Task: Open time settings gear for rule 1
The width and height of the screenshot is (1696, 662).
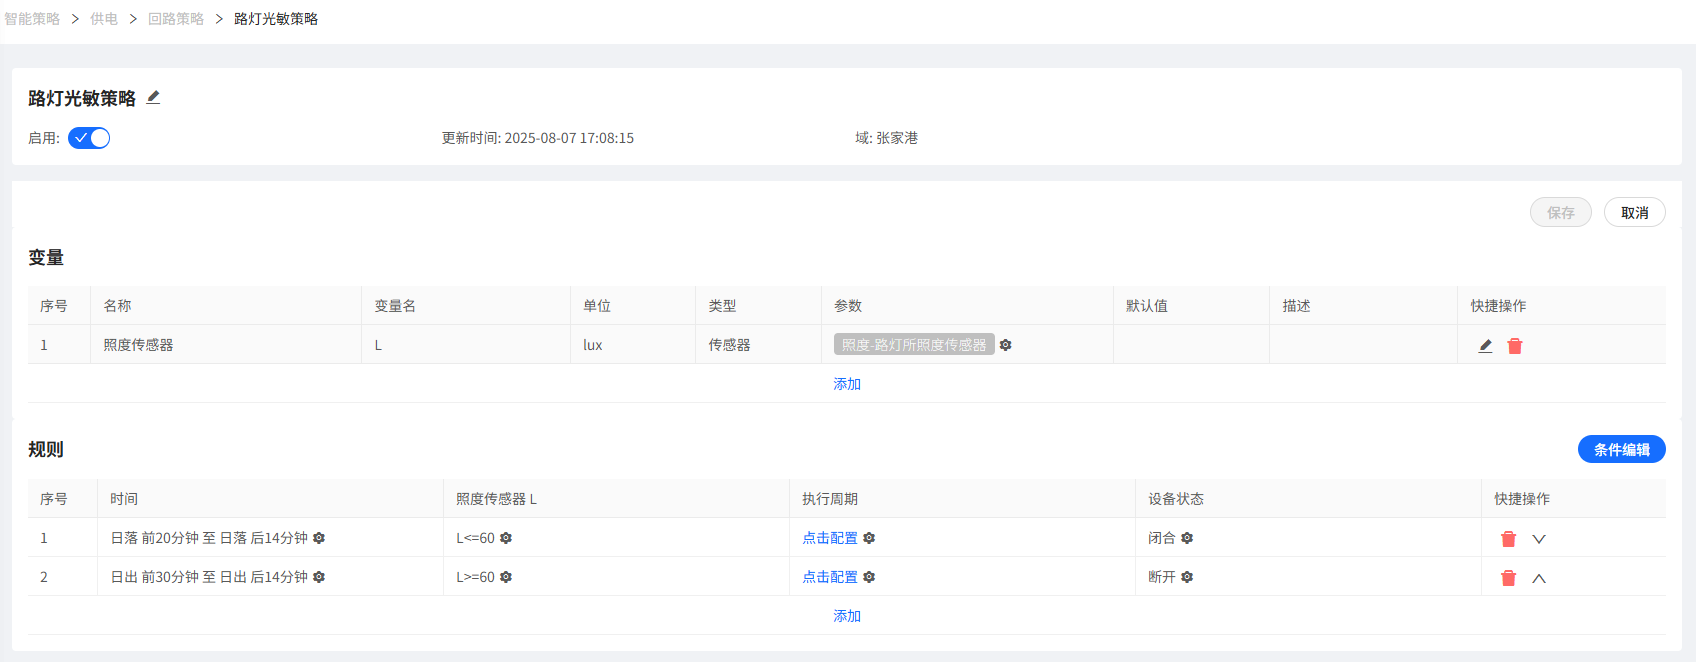Action: [319, 538]
